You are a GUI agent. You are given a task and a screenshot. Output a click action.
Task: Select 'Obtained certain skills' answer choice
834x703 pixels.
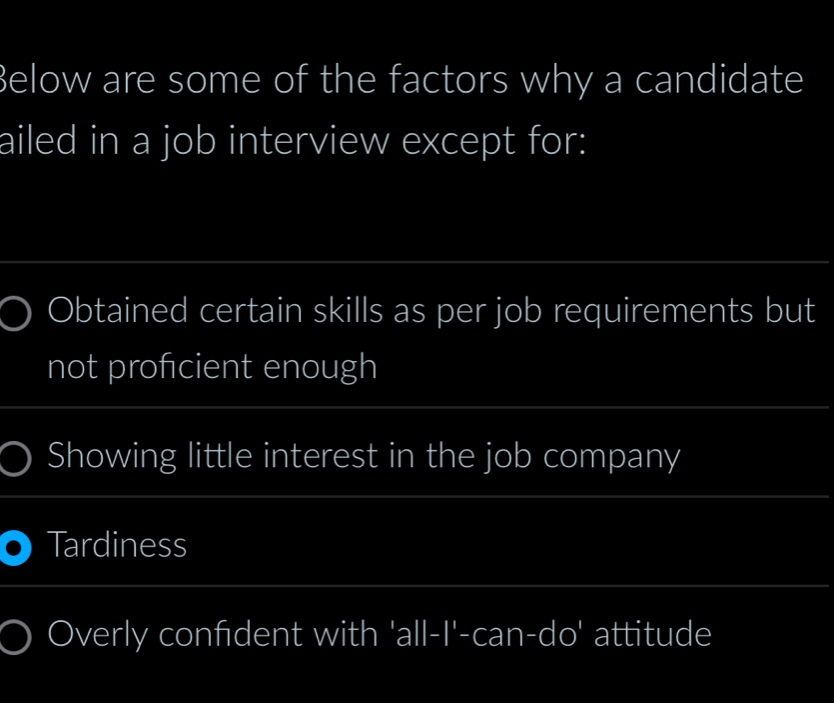point(13,314)
